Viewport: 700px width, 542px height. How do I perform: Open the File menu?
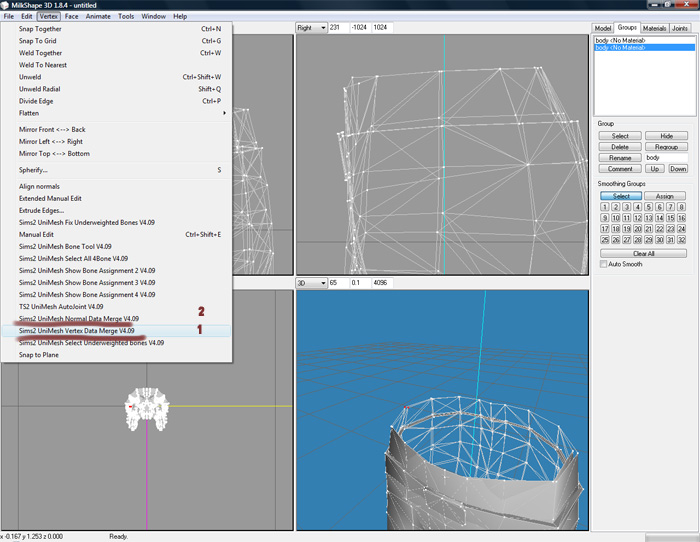(8, 16)
